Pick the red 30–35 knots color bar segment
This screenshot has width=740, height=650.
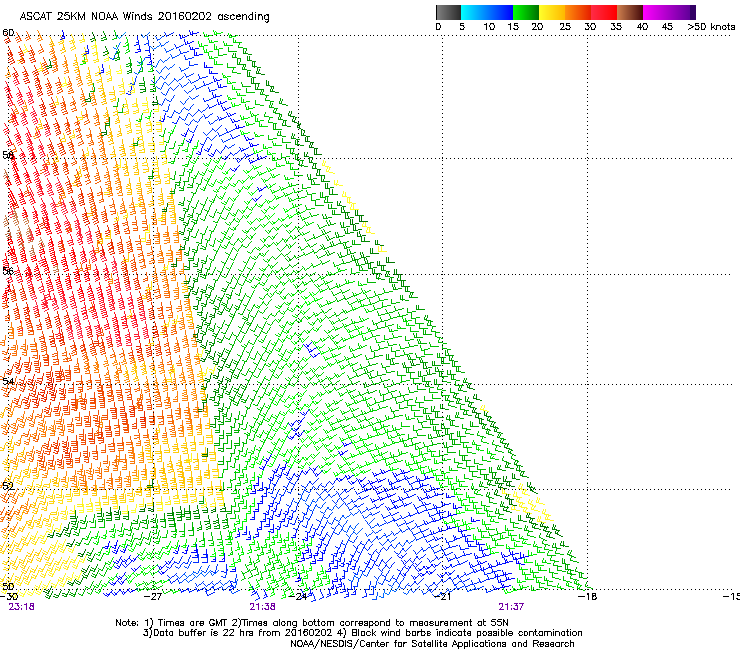pos(604,12)
